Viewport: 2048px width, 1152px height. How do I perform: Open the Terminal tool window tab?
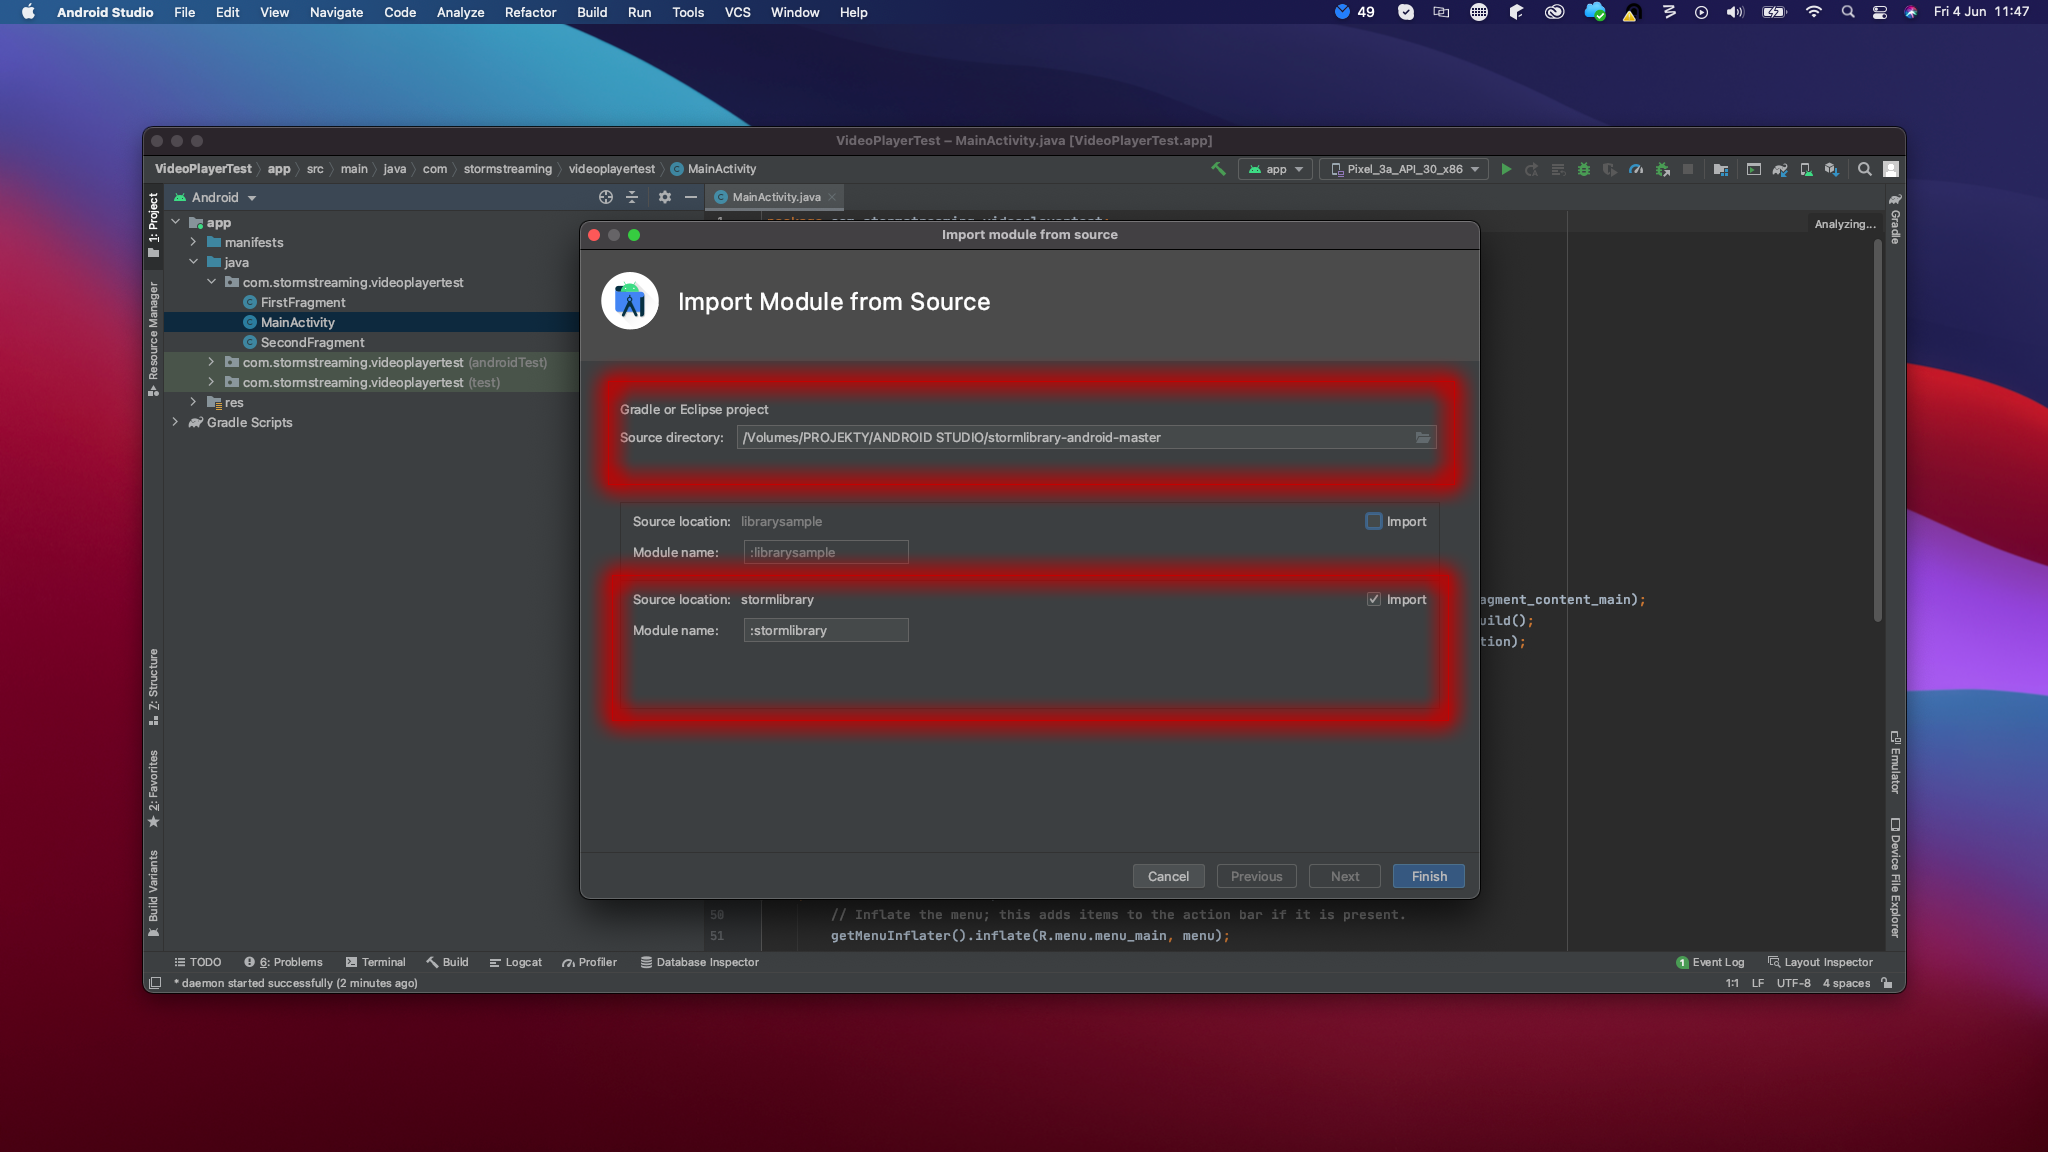(x=375, y=962)
